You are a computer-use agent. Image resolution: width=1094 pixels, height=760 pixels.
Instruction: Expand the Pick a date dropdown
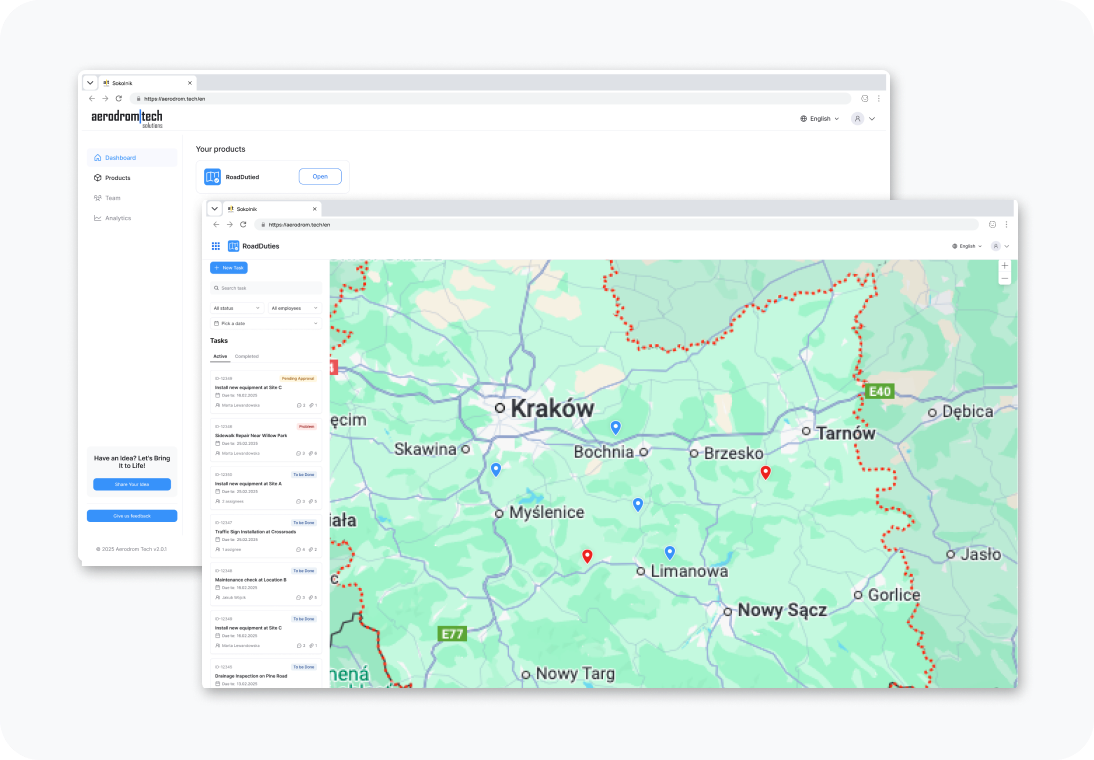click(x=266, y=323)
